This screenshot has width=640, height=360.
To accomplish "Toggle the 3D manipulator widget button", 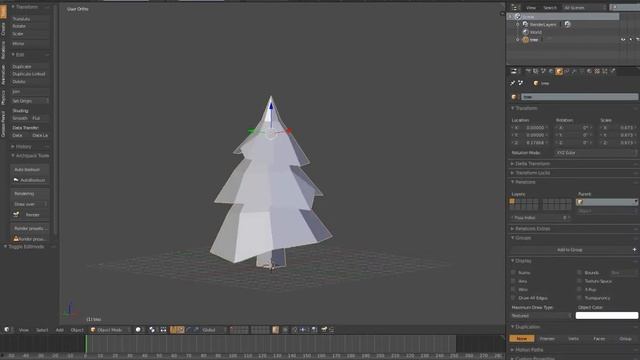I will pos(173,330).
